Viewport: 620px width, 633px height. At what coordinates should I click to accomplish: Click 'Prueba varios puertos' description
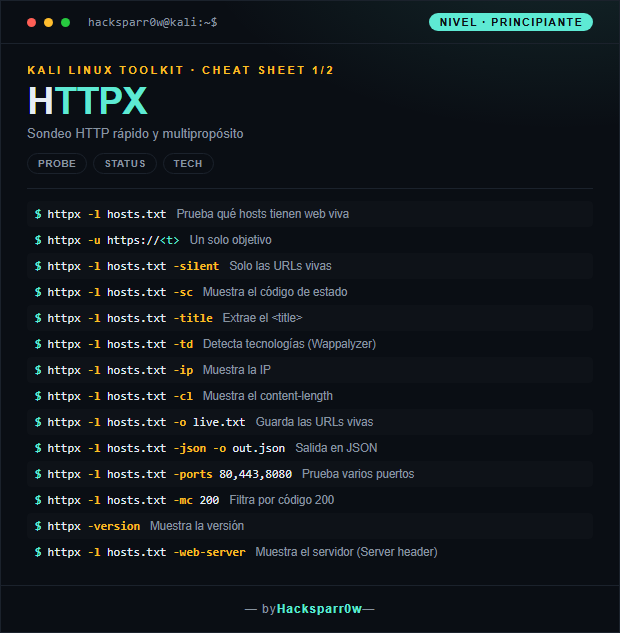click(x=358, y=474)
